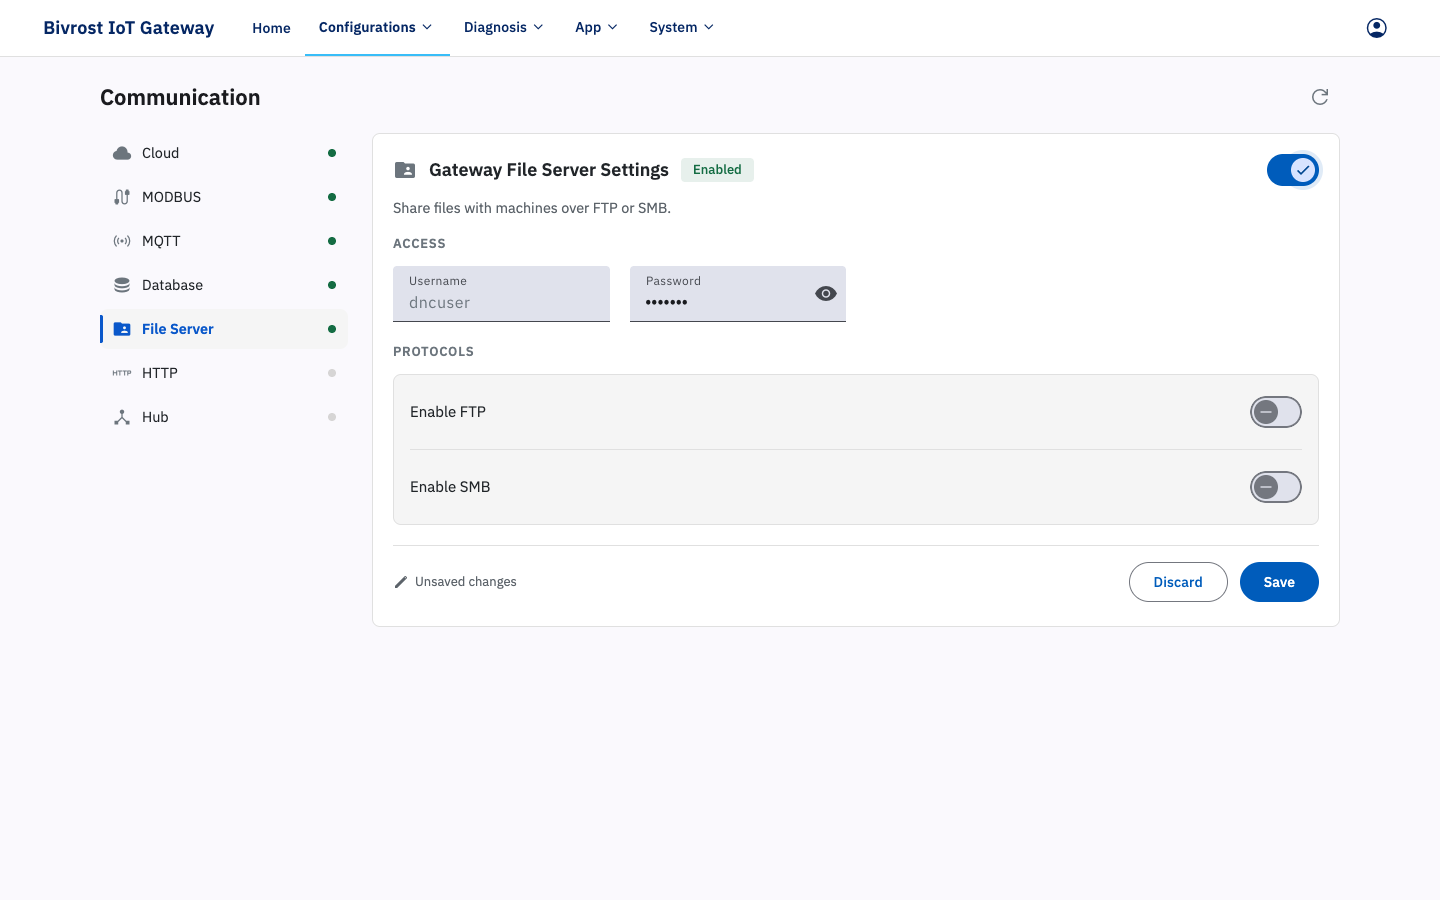The image size is (1440, 900).
Task: Click the Hub network icon
Action: click(x=122, y=417)
